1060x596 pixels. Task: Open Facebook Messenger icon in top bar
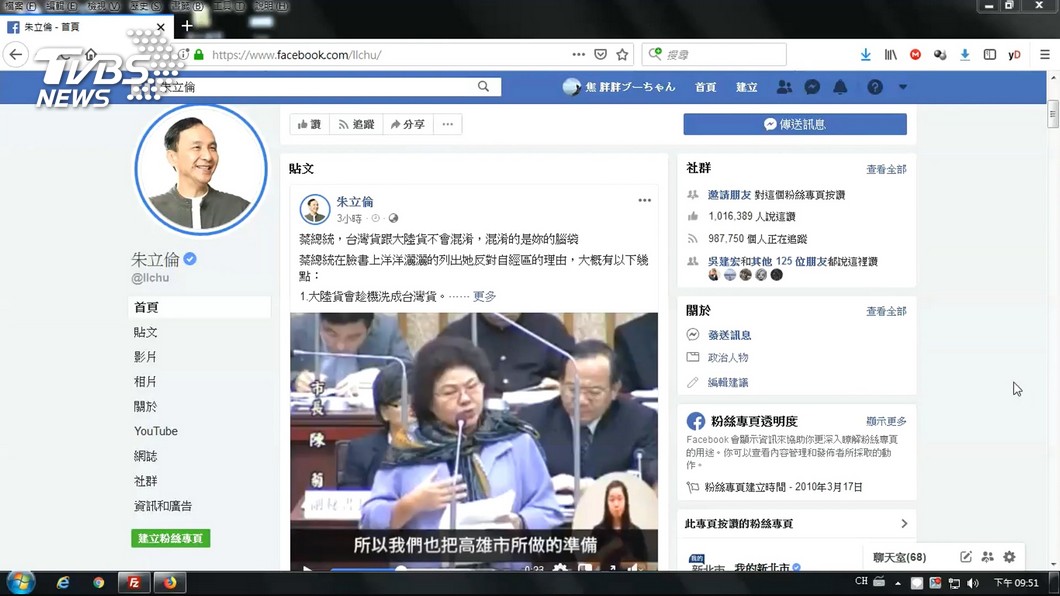(812, 86)
